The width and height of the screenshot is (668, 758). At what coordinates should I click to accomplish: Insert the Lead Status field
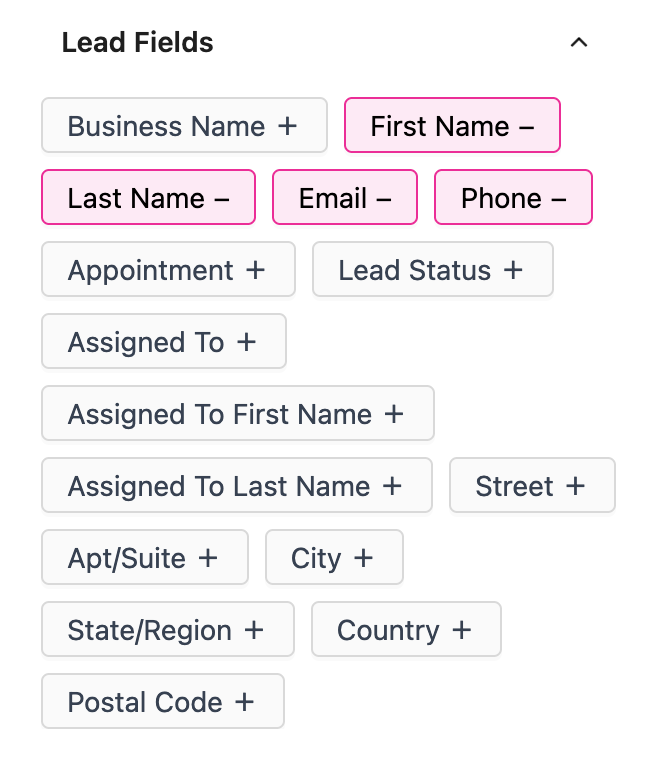click(x=432, y=270)
